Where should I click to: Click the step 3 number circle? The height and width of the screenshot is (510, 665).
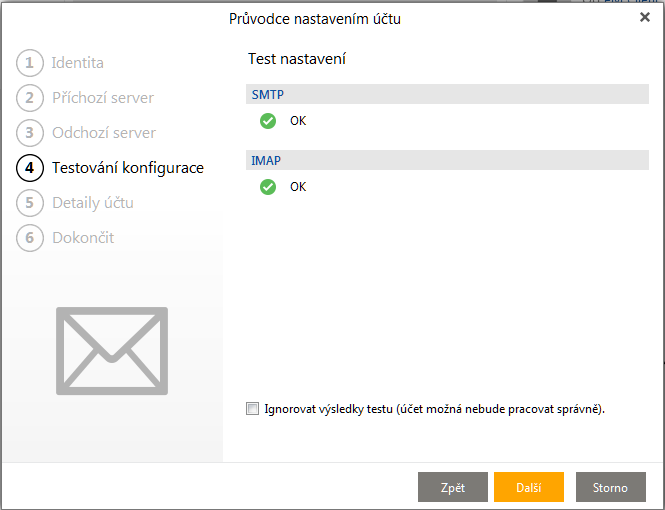[30, 133]
